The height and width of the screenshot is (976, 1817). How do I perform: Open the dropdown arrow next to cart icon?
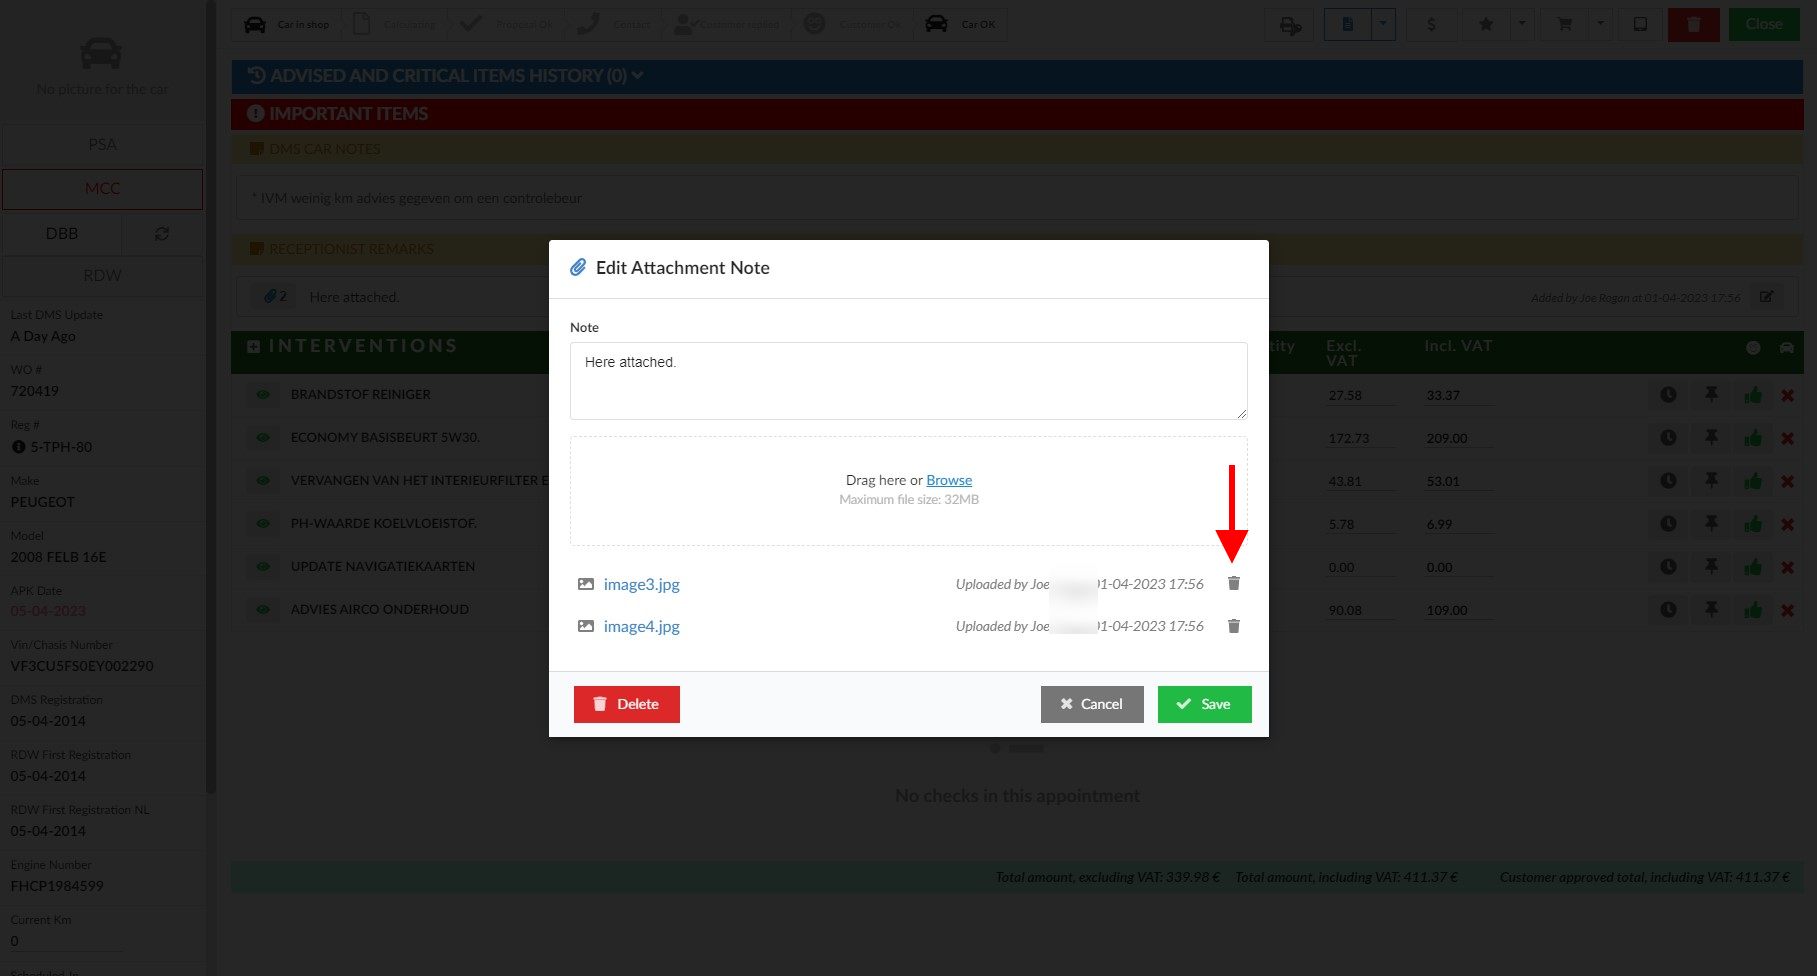click(x=1599, y=24)
